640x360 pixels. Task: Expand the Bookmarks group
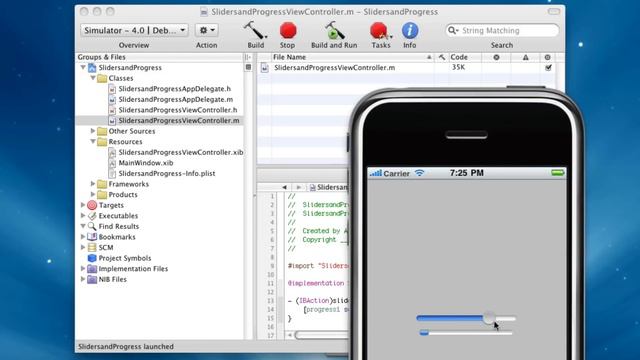pyautogui.click(x=83, y=237)
